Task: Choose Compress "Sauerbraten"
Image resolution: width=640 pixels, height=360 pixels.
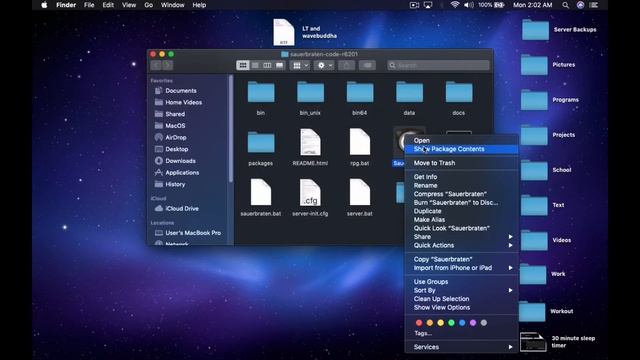Action: point(461,194)
